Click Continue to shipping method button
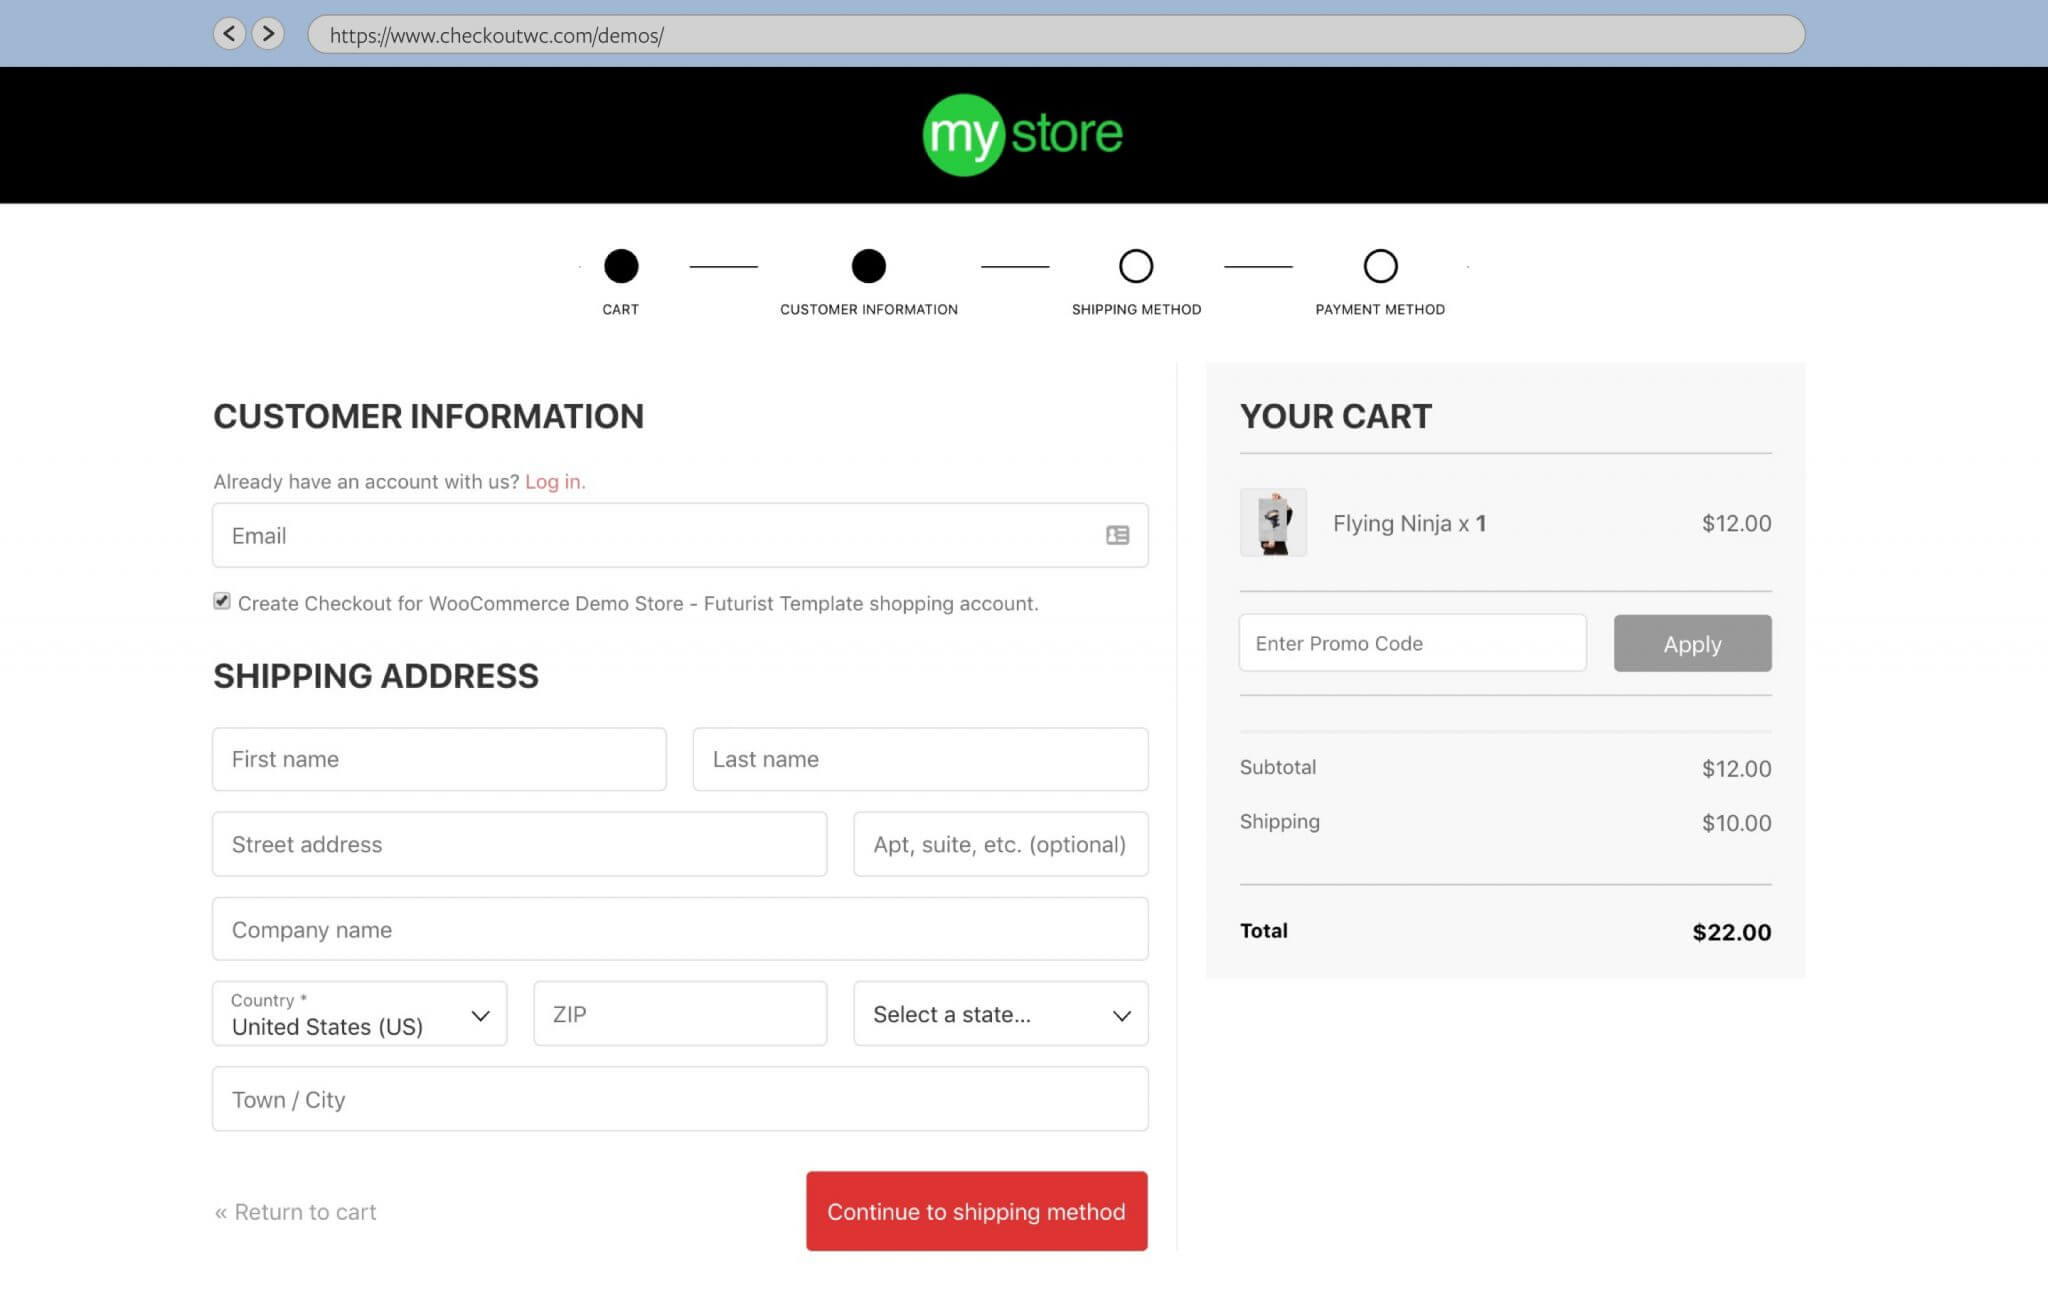The height and width of the screenshot is (1296, 2048). coord(976,1211)
